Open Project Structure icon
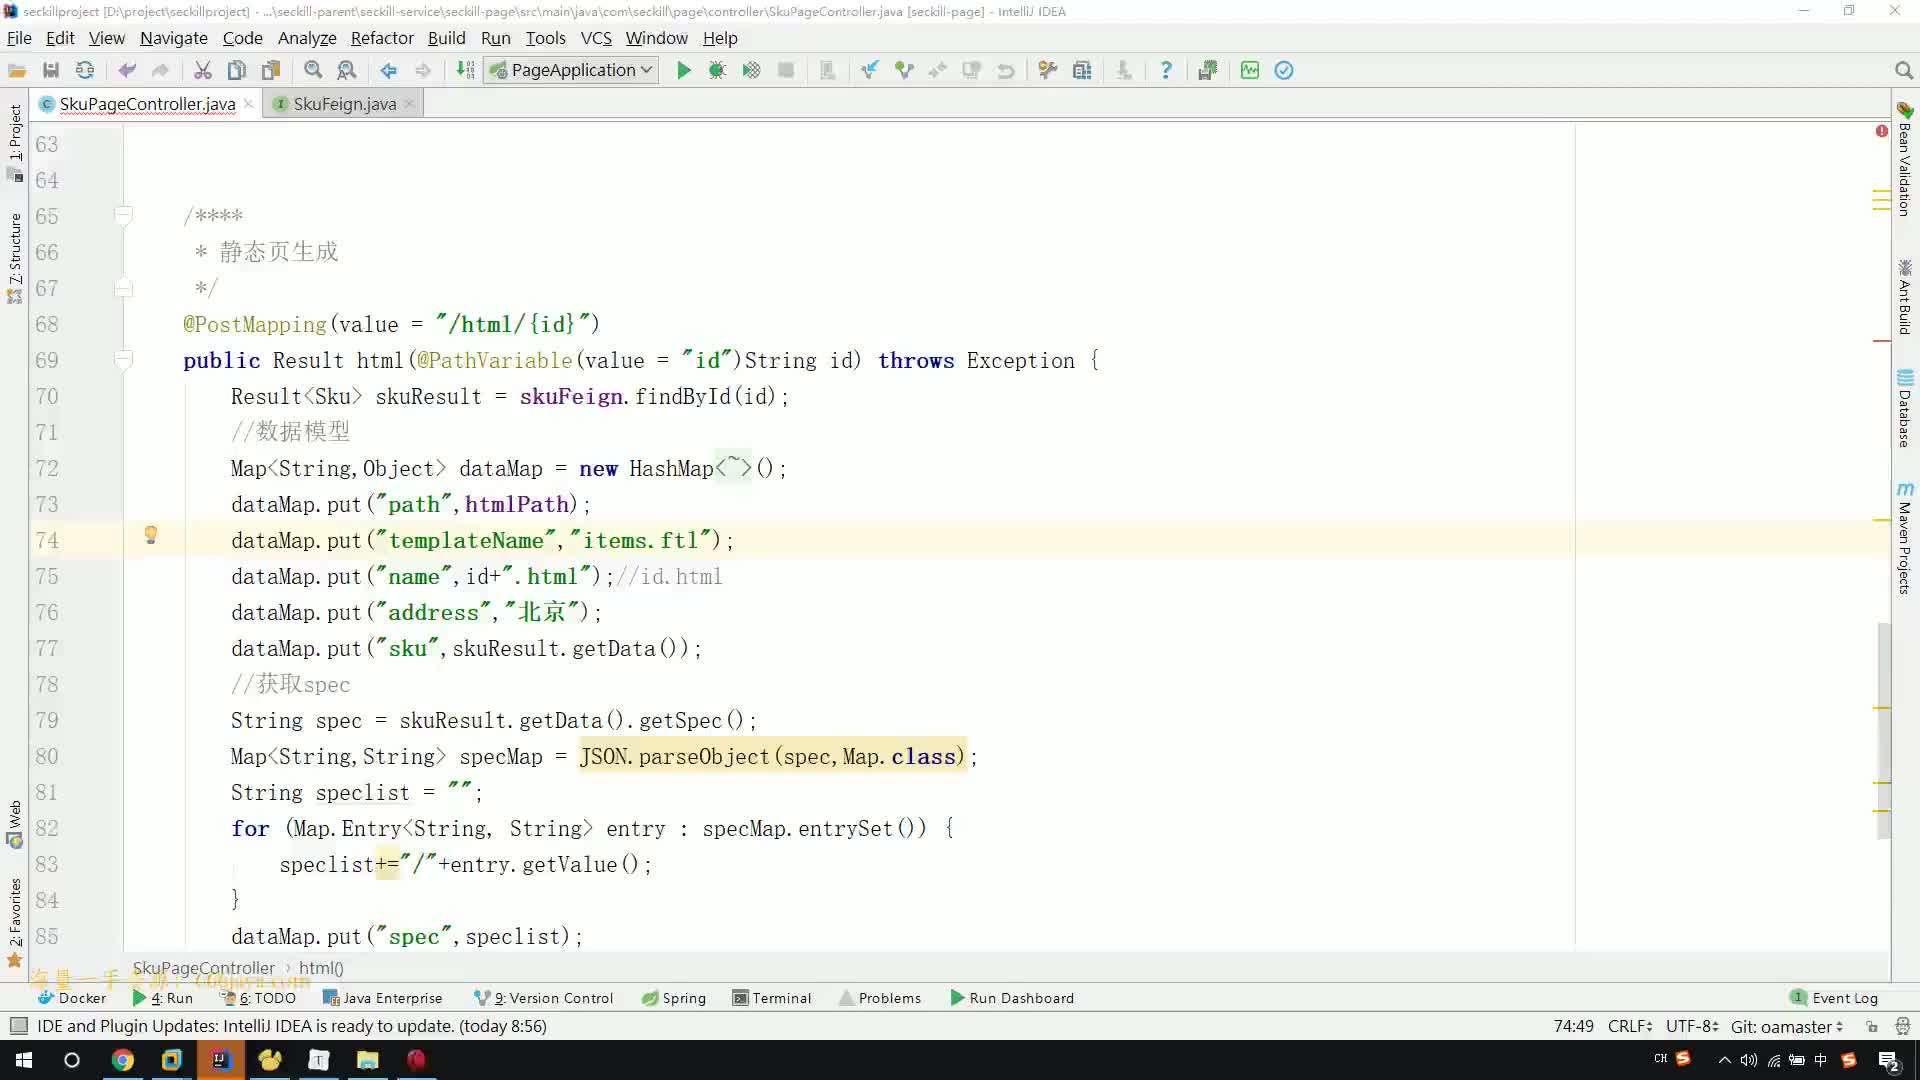Screen dimensions: 1920x1080 pyautogui.click(x=1082, y=70)
